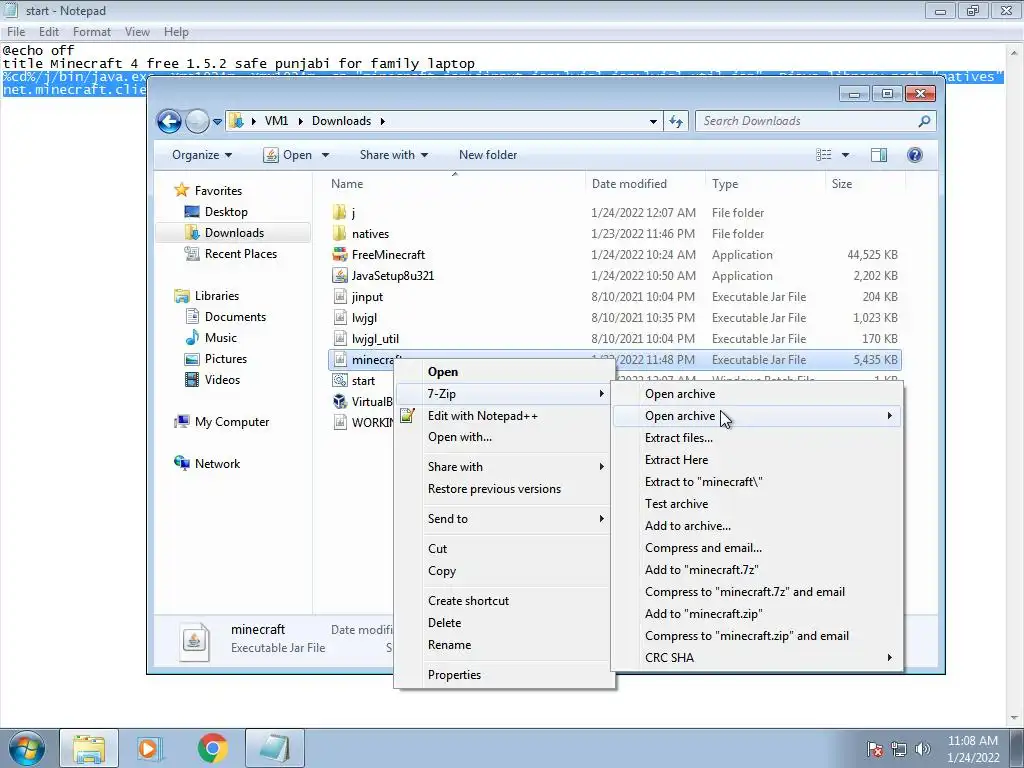Viewport: 1024px width, 768px height.
Task: Expand the Send to submenu
Action: pyautogui.click(x=504, y=519)
